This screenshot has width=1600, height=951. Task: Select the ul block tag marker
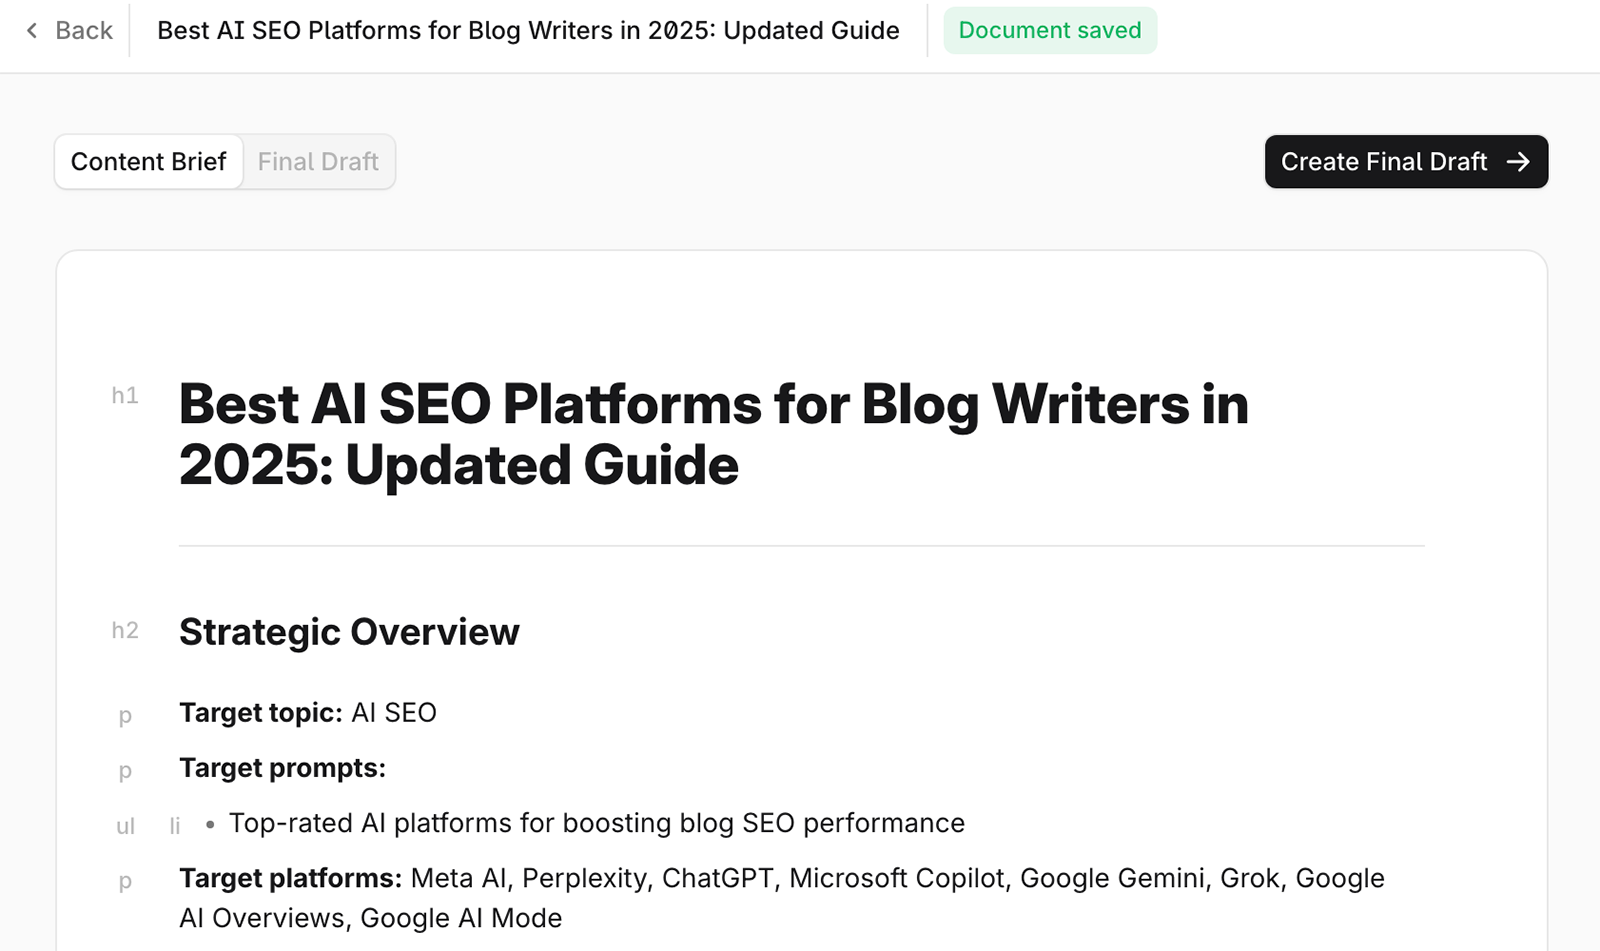pos(125,826)
